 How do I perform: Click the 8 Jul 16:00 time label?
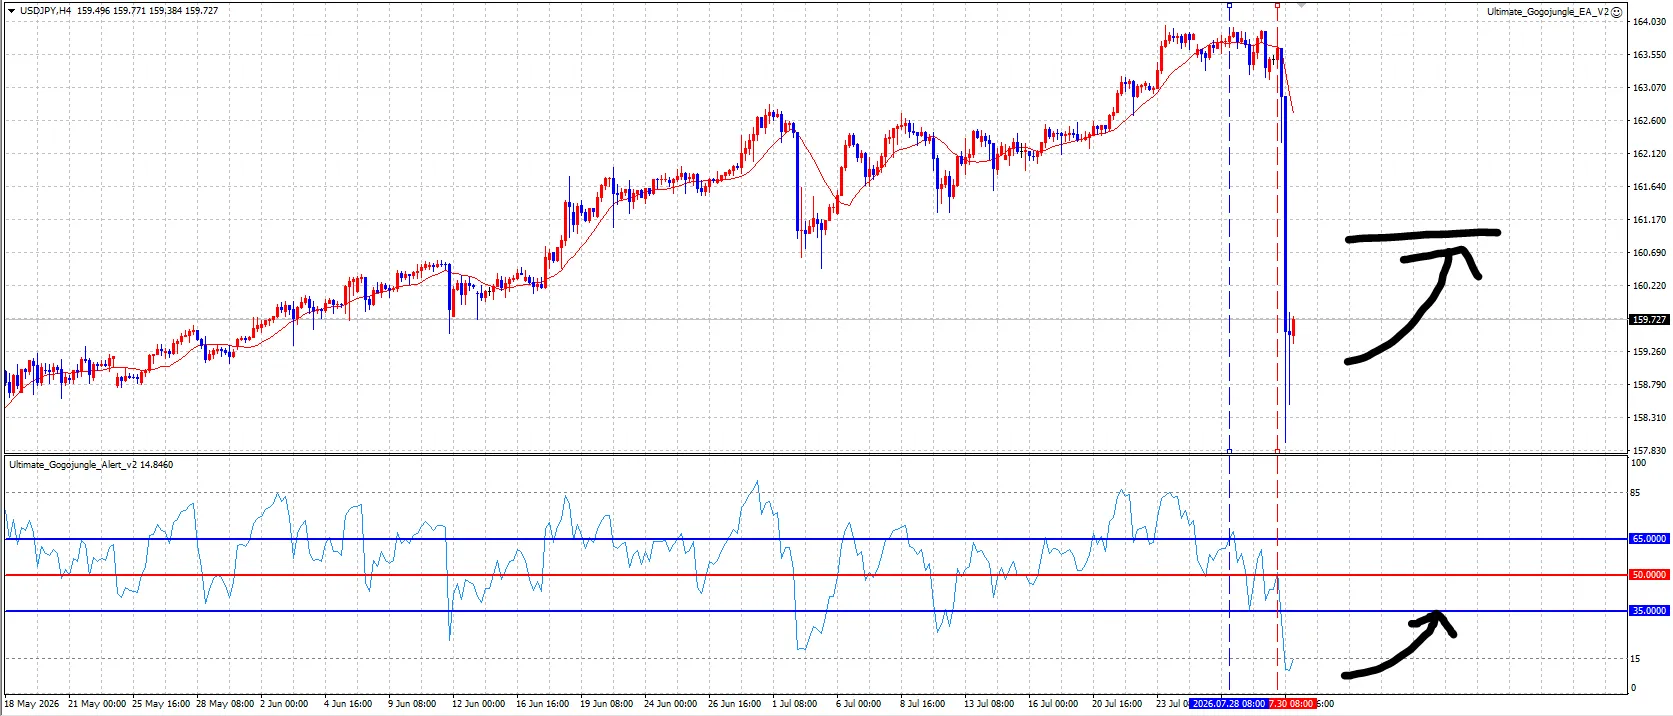click(923, 704)
